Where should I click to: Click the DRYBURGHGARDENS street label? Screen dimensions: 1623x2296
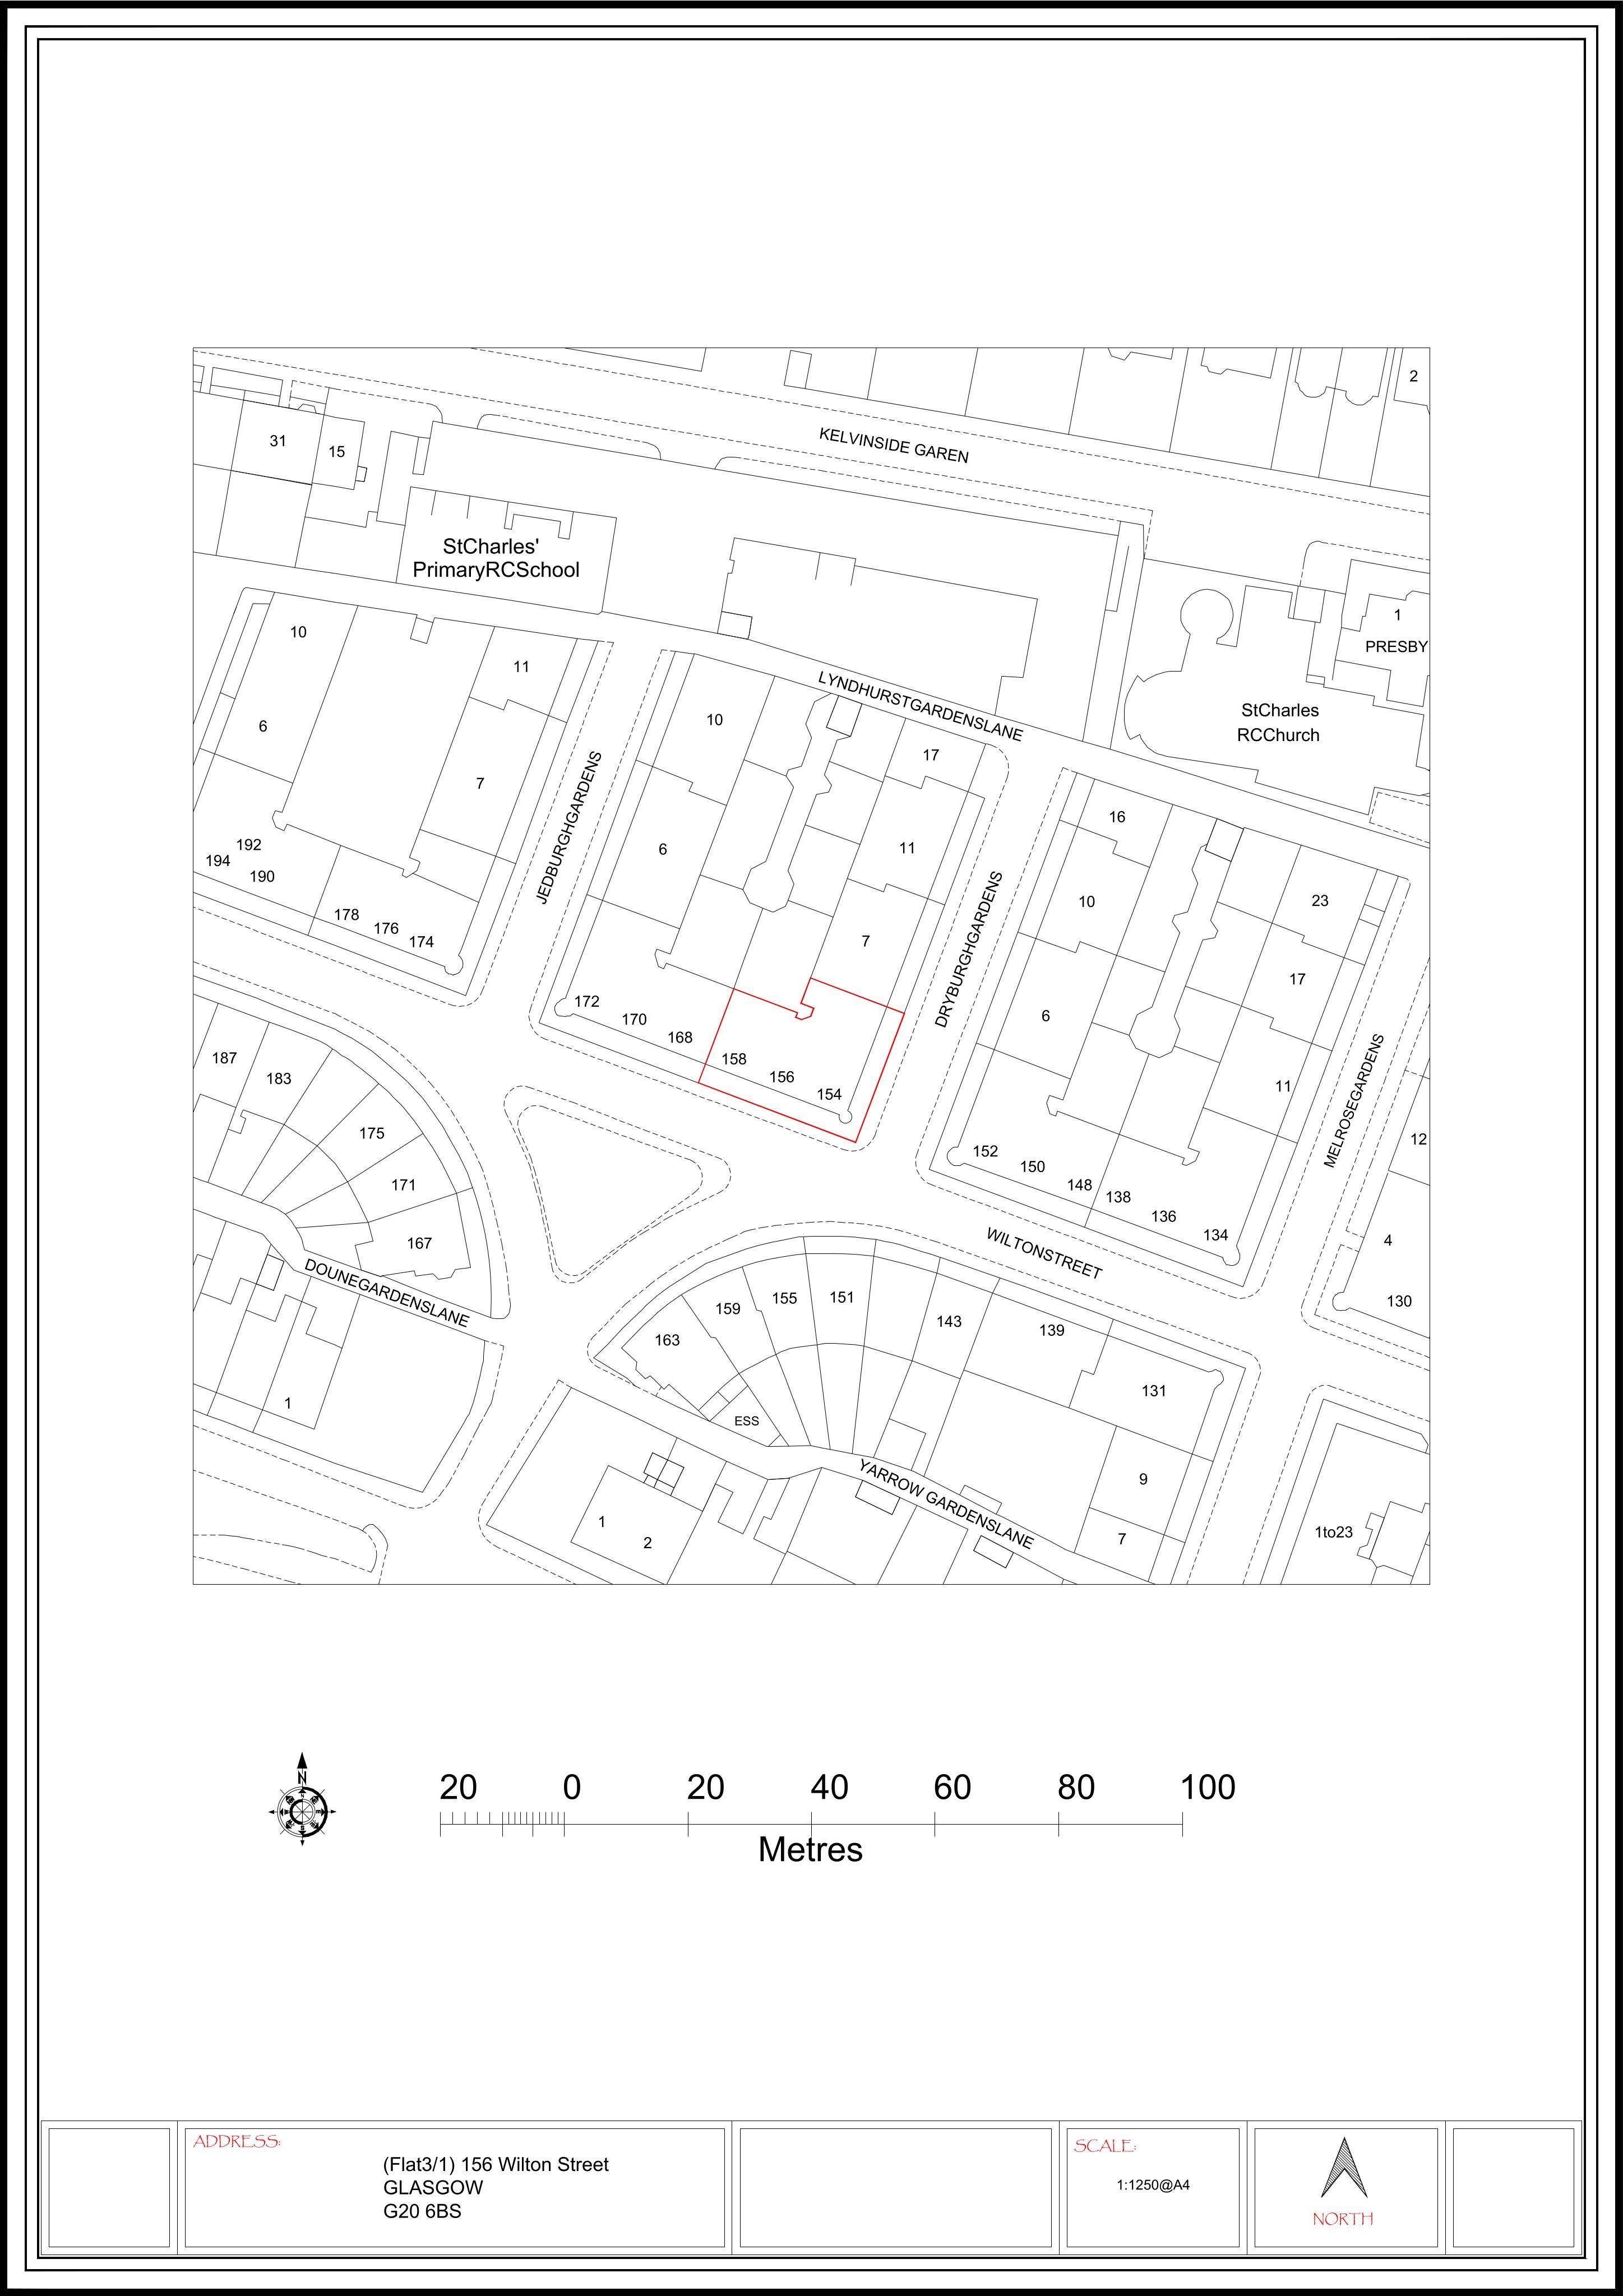[969, 949]
